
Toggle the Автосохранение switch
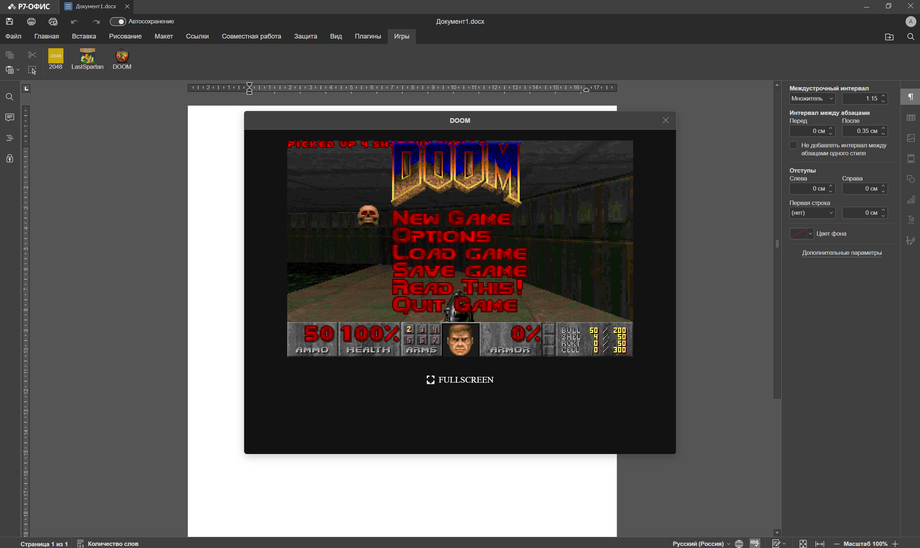coord(118,22)
